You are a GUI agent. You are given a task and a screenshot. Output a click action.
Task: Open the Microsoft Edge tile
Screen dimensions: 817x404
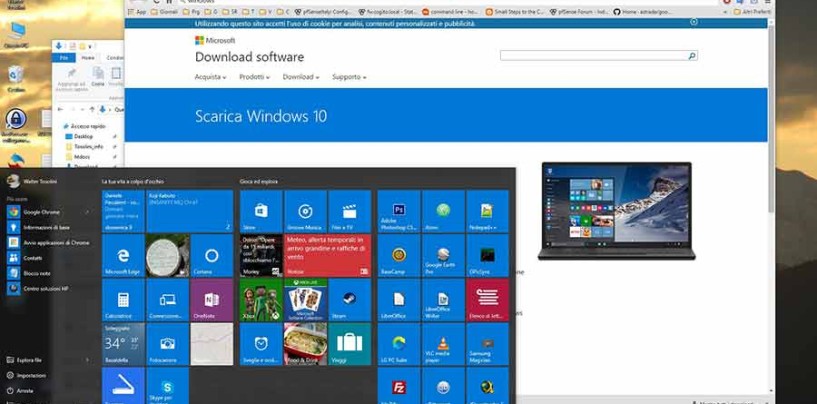point(123,255)
